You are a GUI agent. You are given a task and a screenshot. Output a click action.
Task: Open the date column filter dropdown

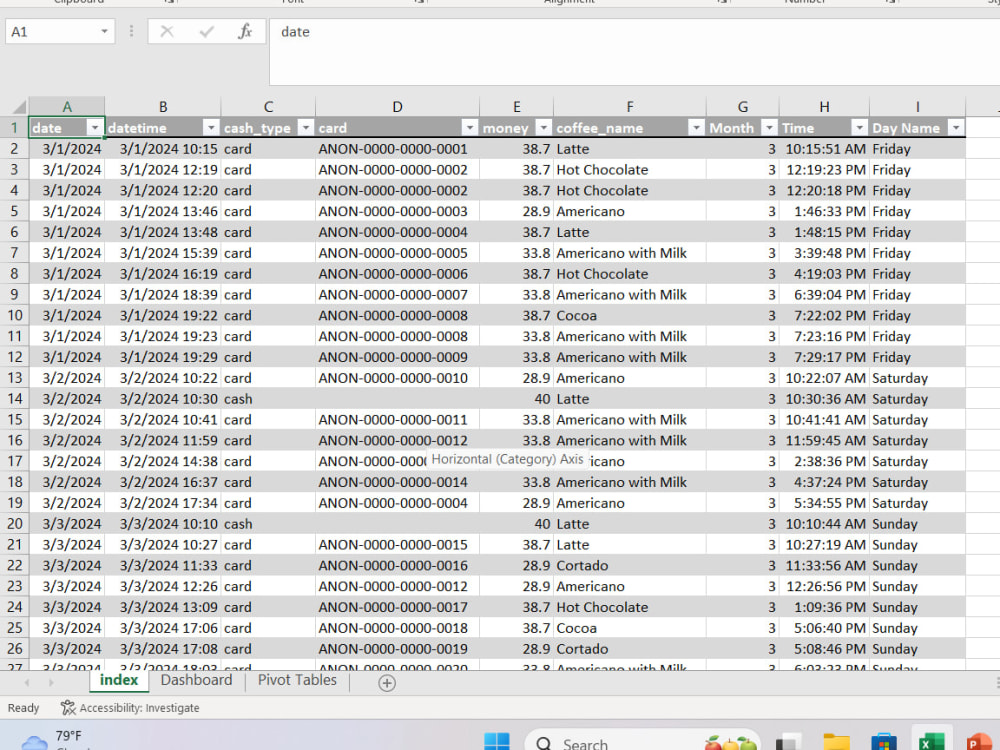tap(92, 128)
